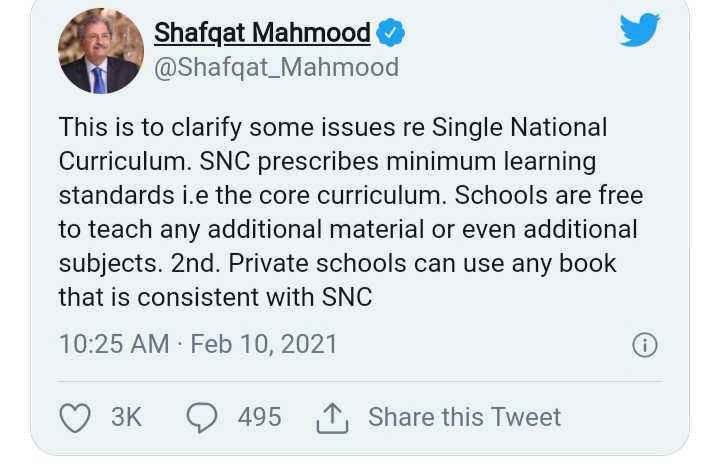Image resolution: width=720 pixels, height=476 pixels.
Task: Click the share upload arrow icon
Action: (331, 416)
